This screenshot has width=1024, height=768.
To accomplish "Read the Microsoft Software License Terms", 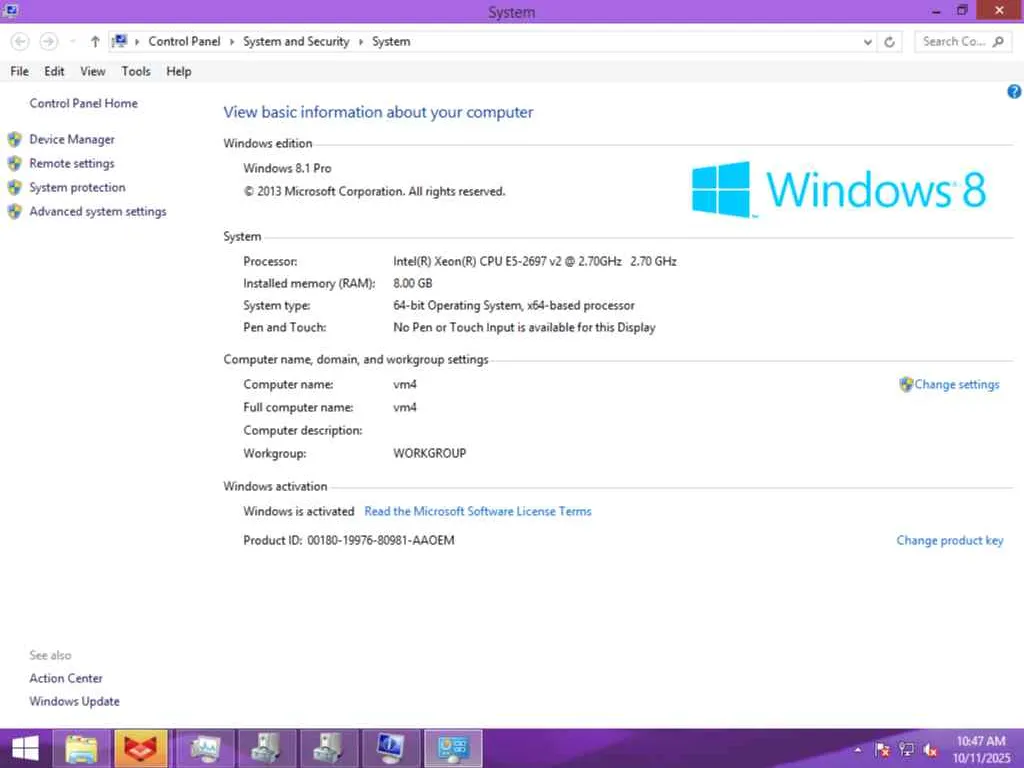I will click(478, 511).
